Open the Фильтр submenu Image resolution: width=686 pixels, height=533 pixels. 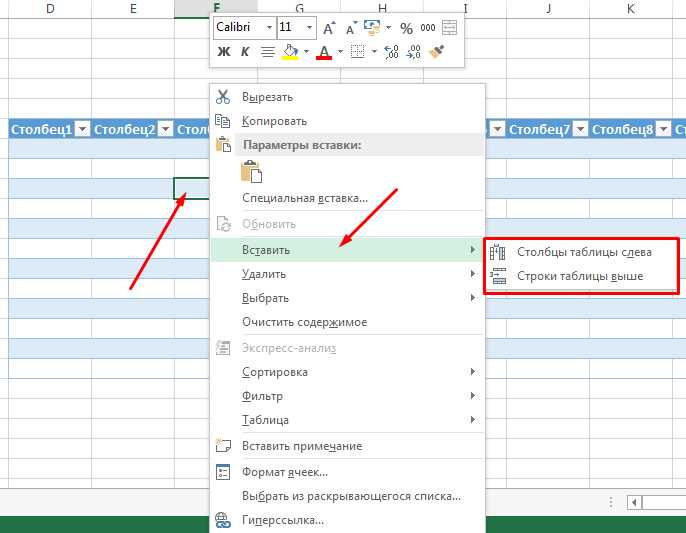tap(348, 396)
